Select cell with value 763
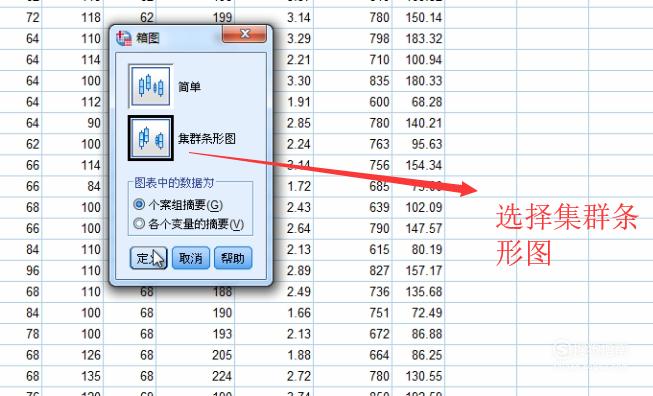The height and width of the screenshot is (396, 653). tap(353, 144)
